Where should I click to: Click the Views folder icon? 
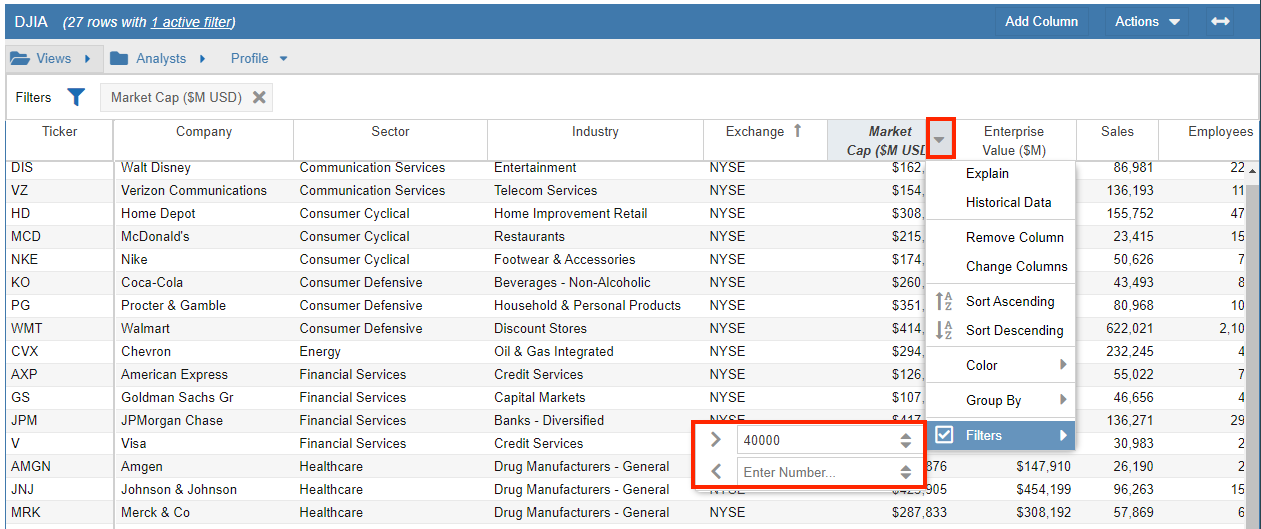pyautogui.click(x=20, y=59)
